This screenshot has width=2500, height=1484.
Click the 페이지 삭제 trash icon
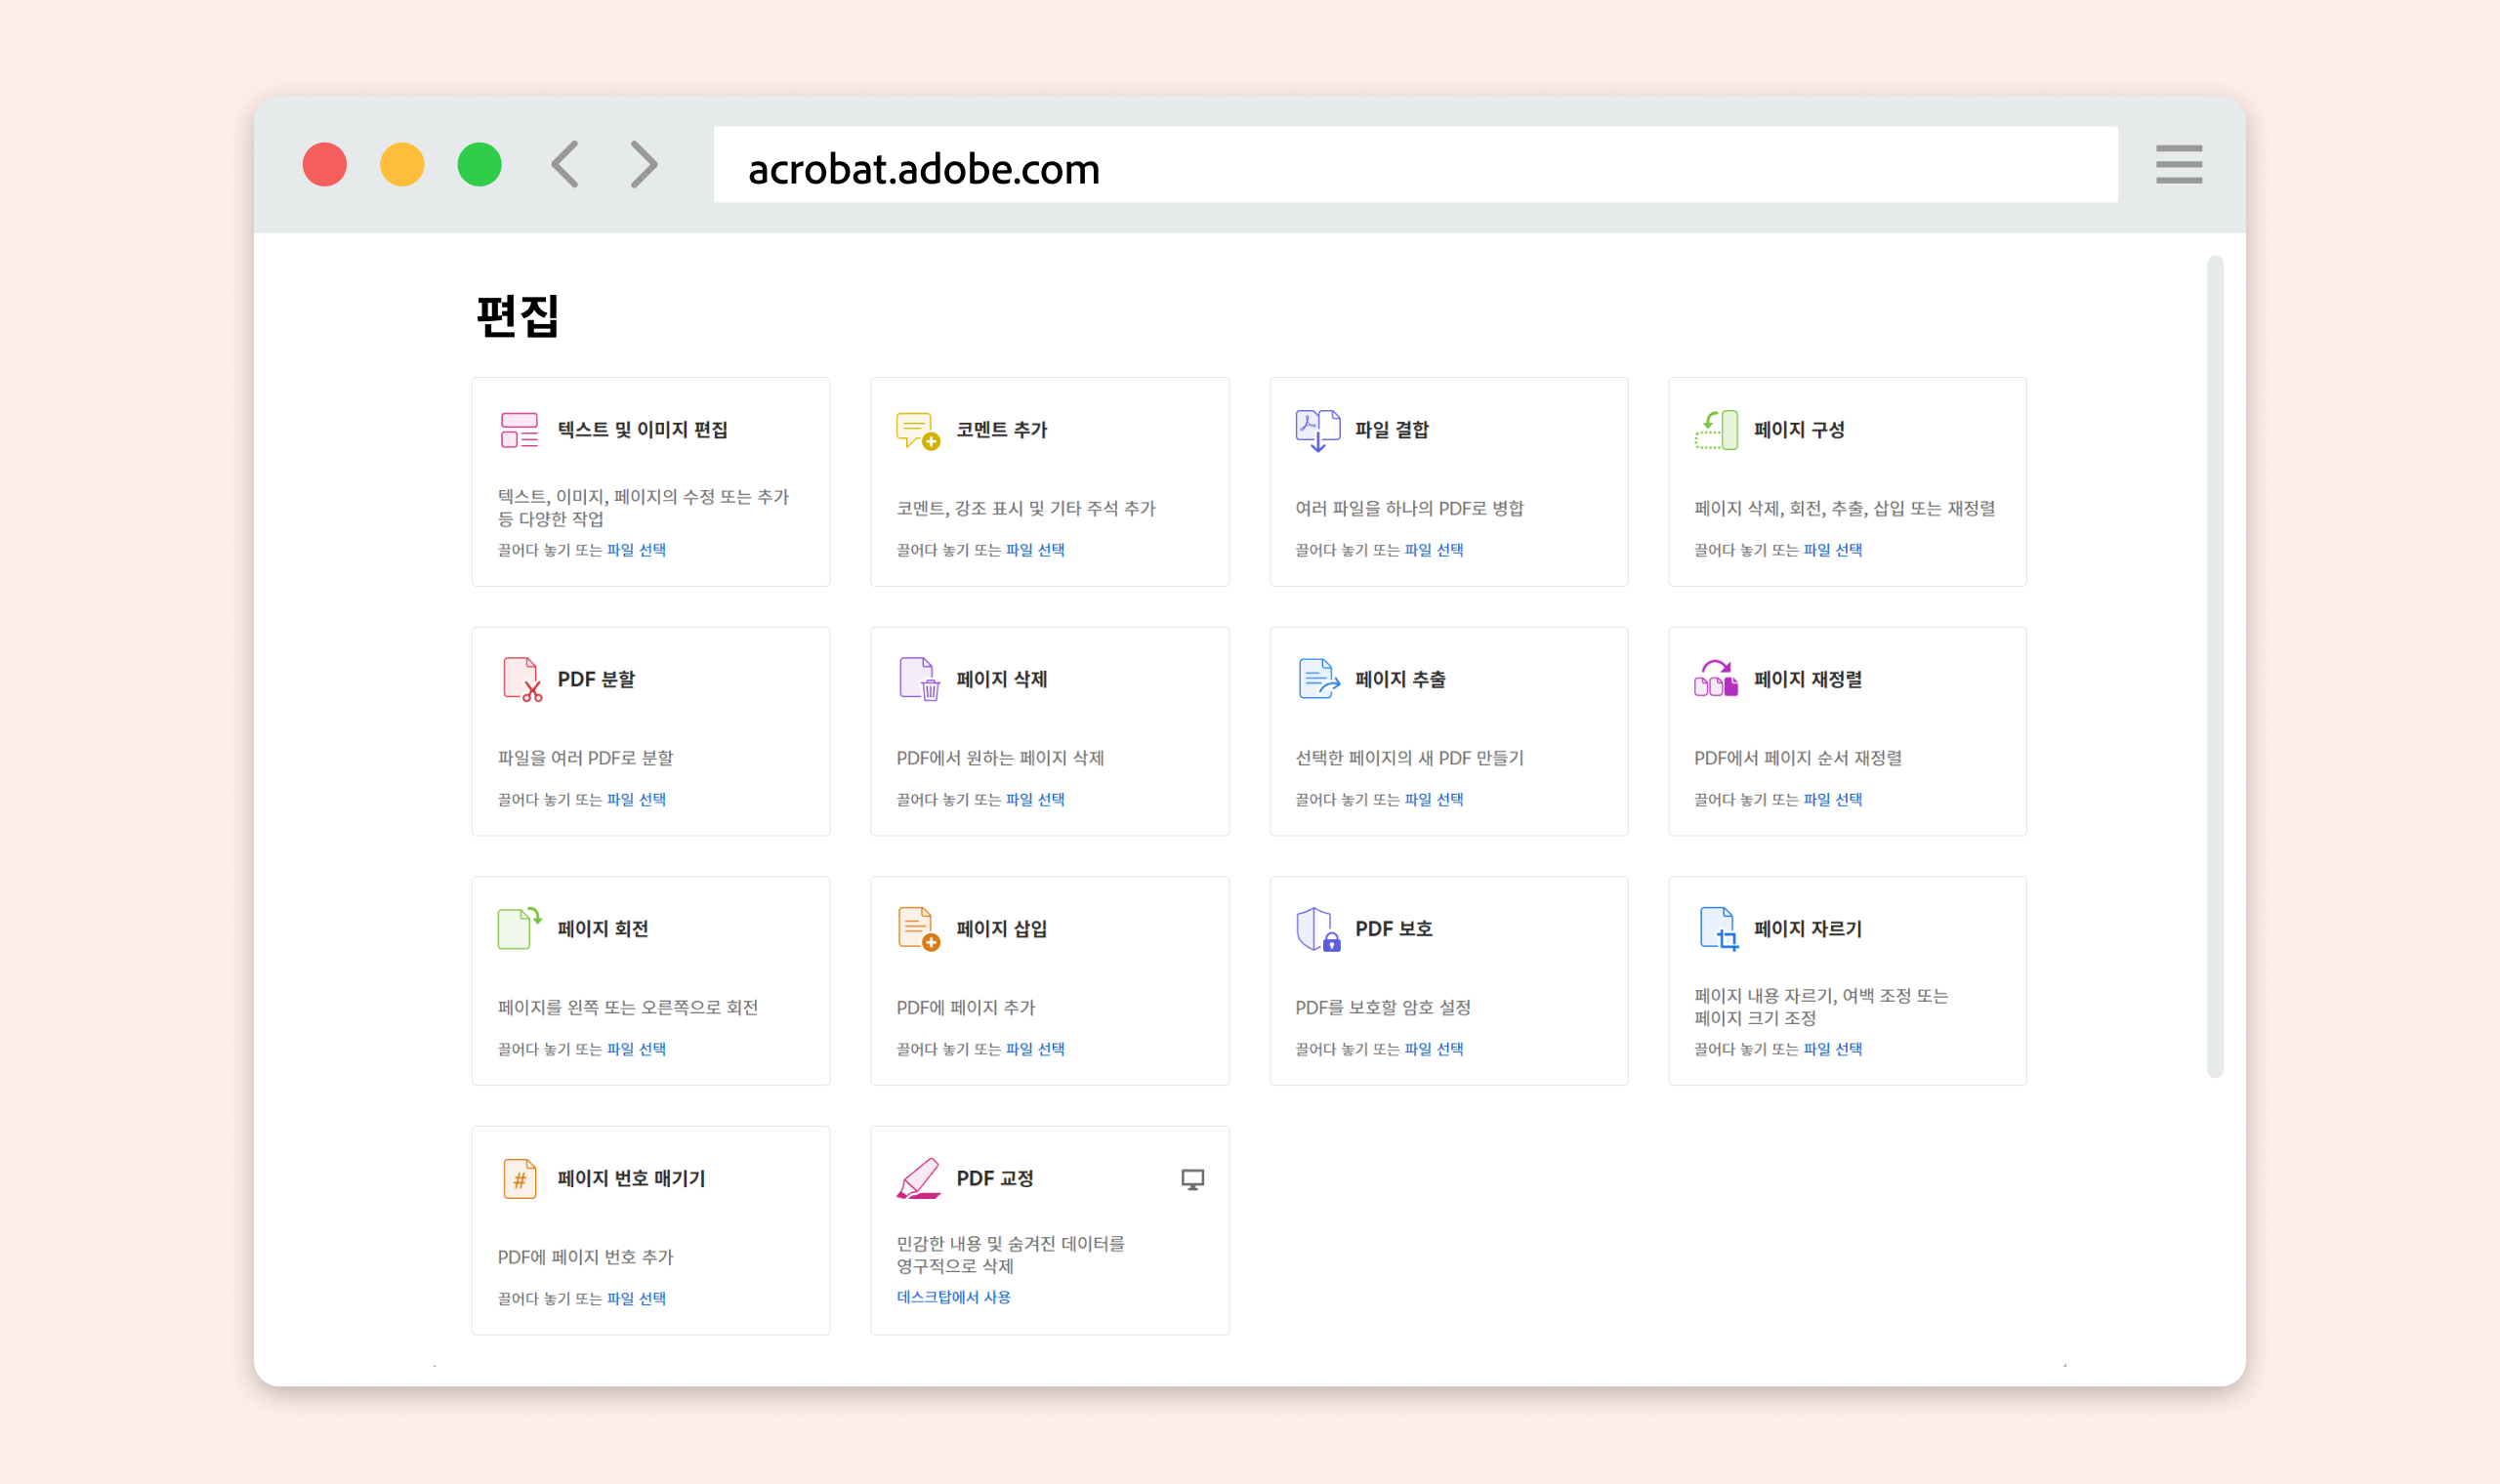919,679
